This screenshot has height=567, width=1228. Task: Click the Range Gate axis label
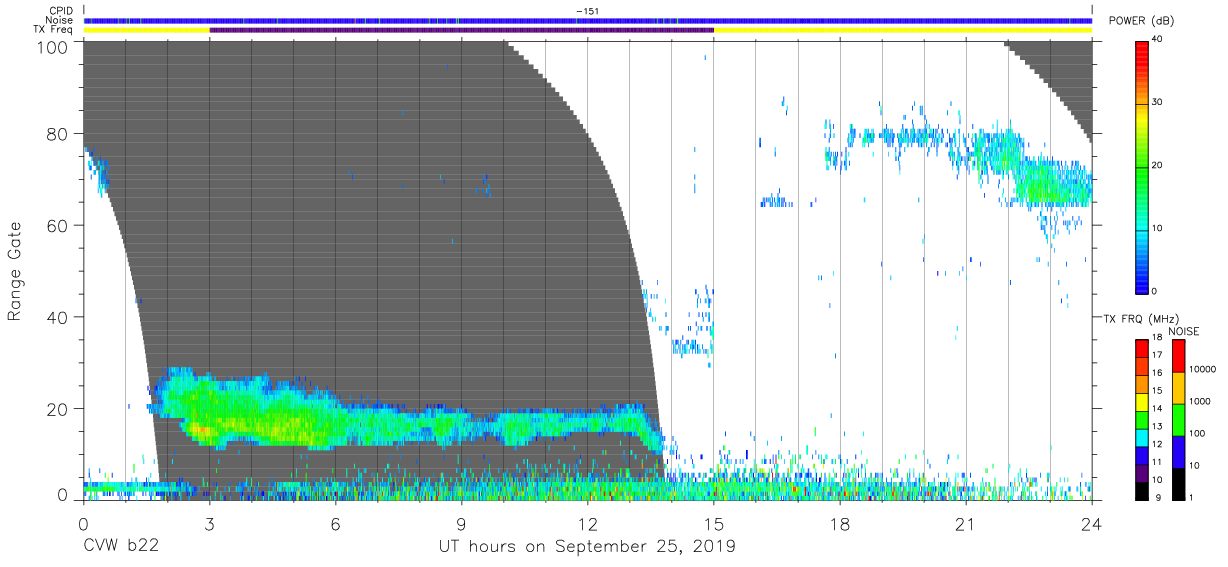click(15, 271)
